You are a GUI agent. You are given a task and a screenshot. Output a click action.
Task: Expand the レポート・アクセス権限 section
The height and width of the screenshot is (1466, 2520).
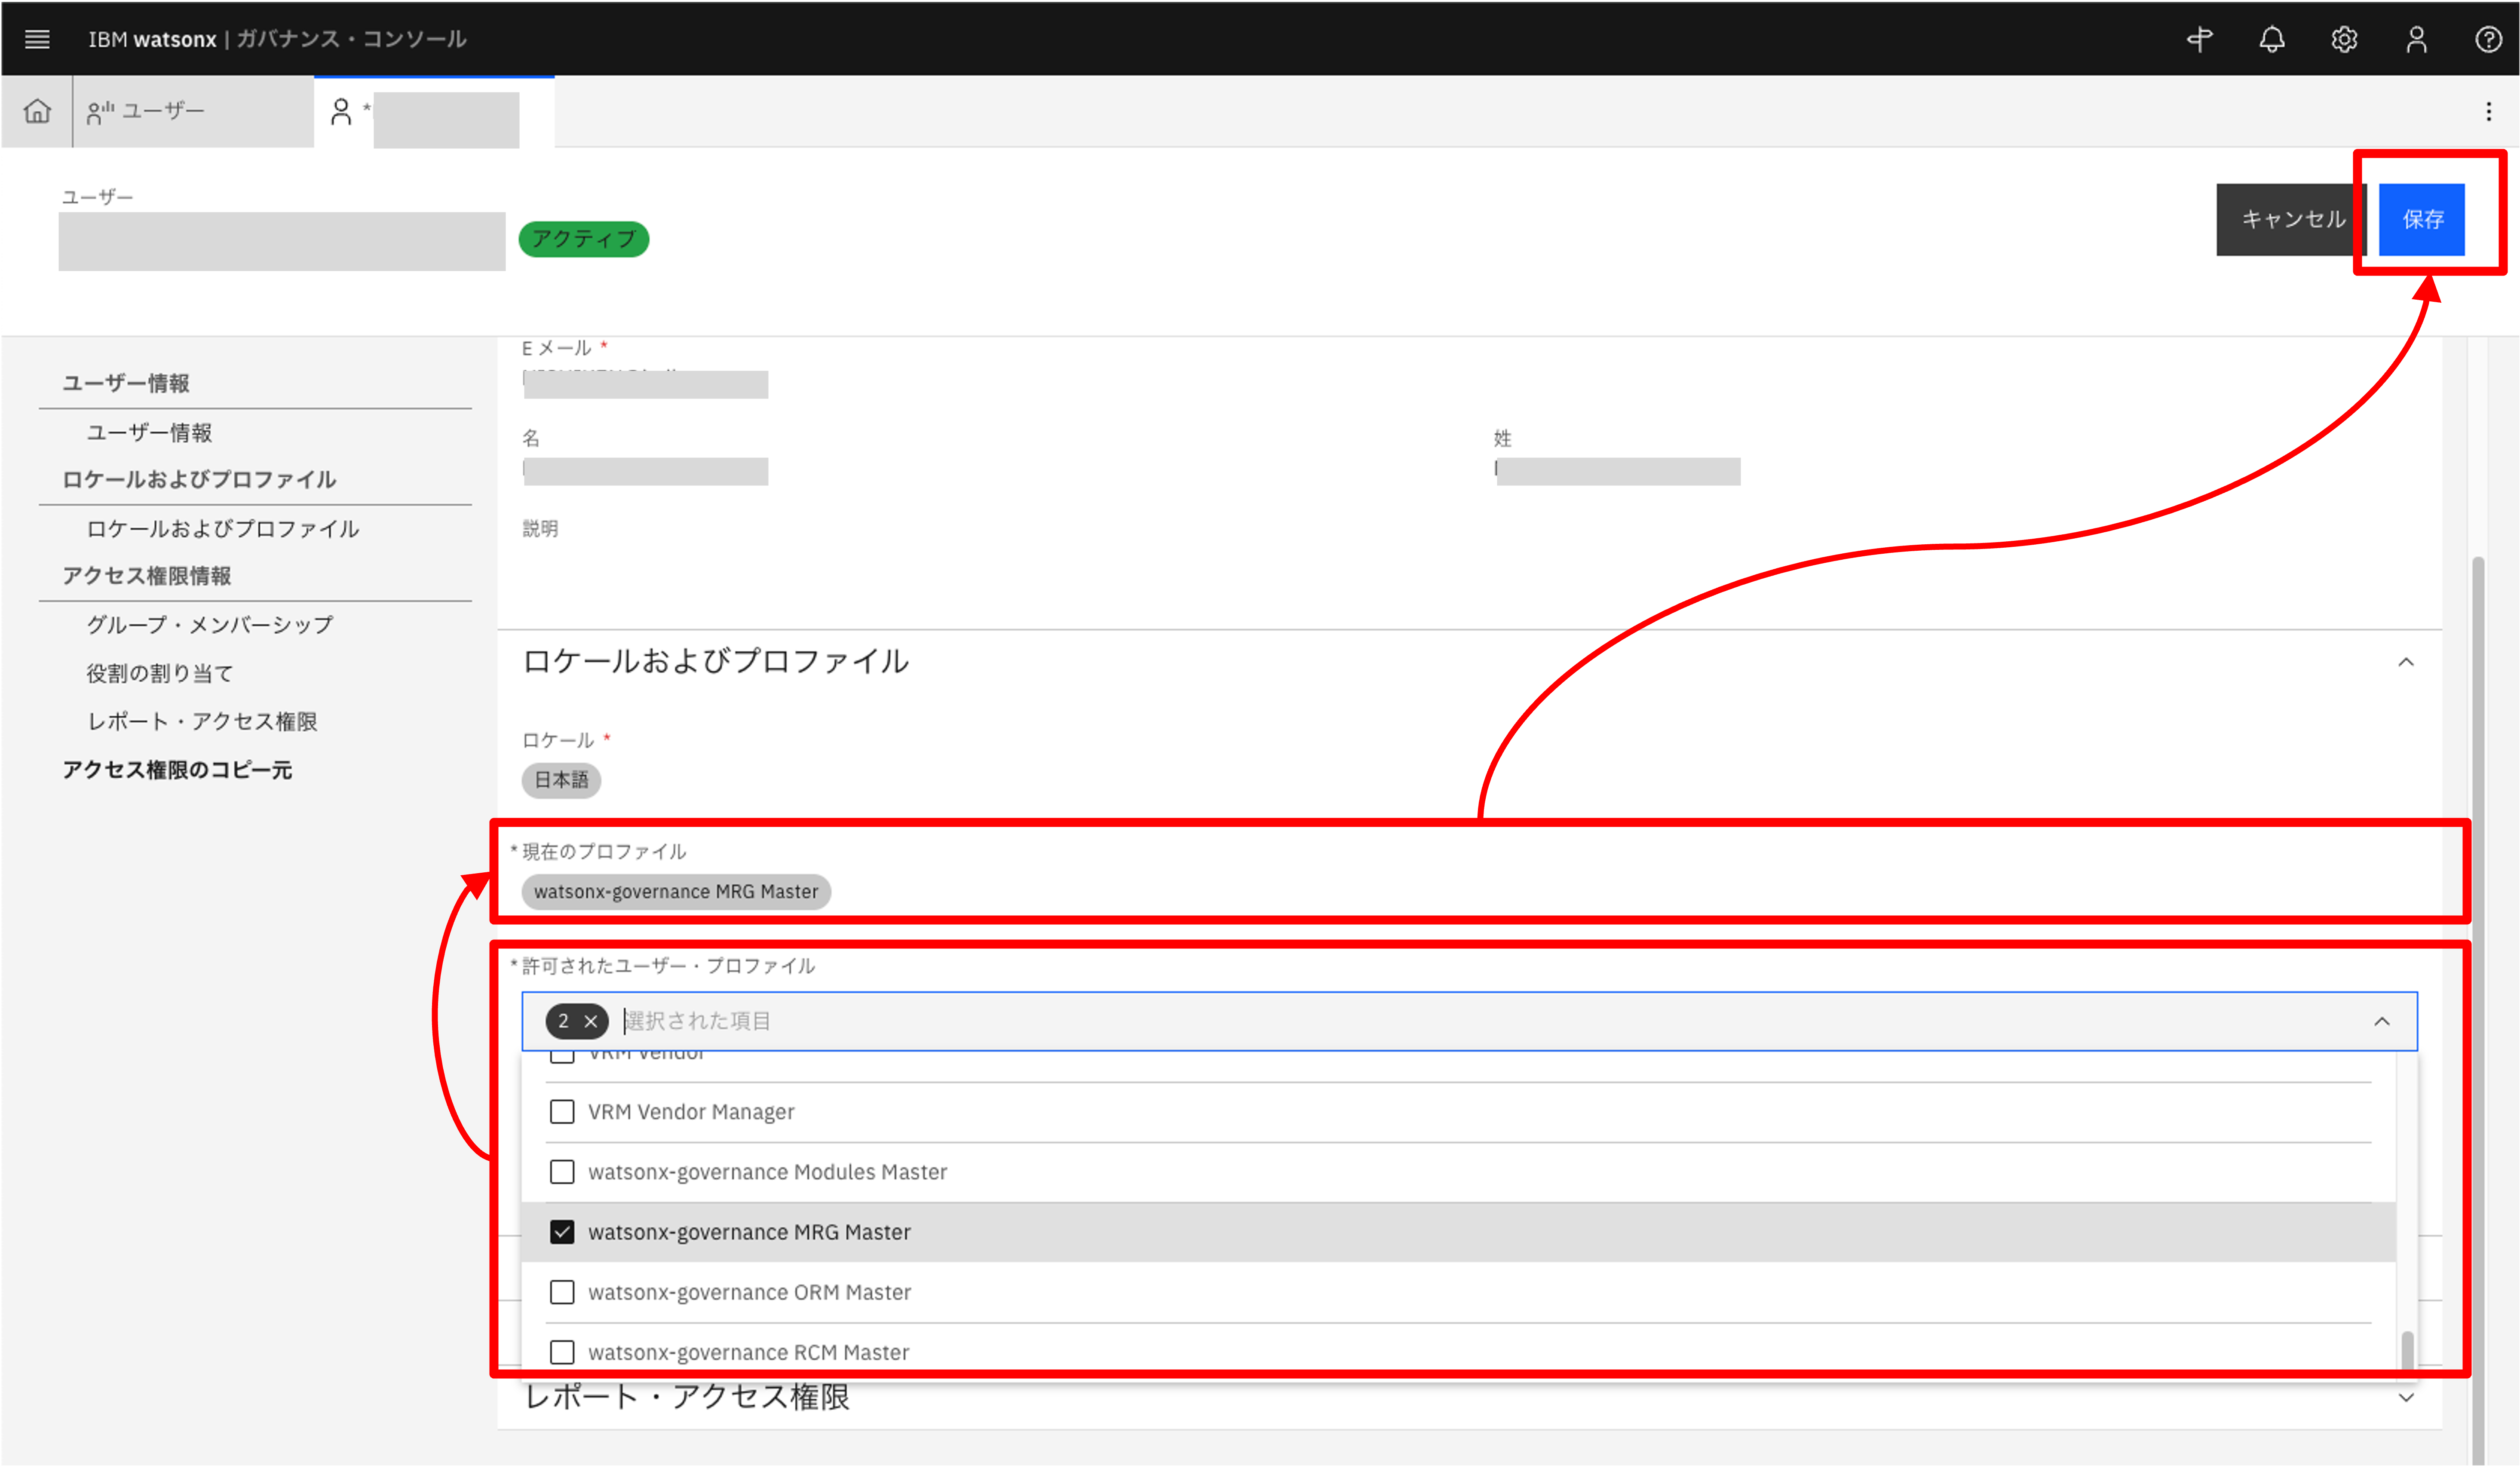pyautogui.click(x=2406, y=1397)
